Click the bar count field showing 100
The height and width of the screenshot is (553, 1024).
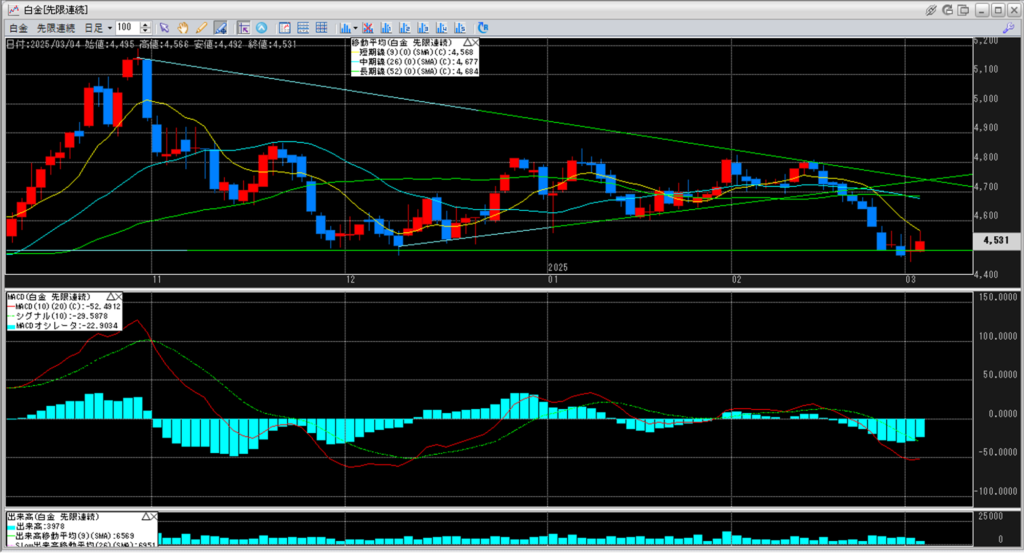tap(127, 27)
